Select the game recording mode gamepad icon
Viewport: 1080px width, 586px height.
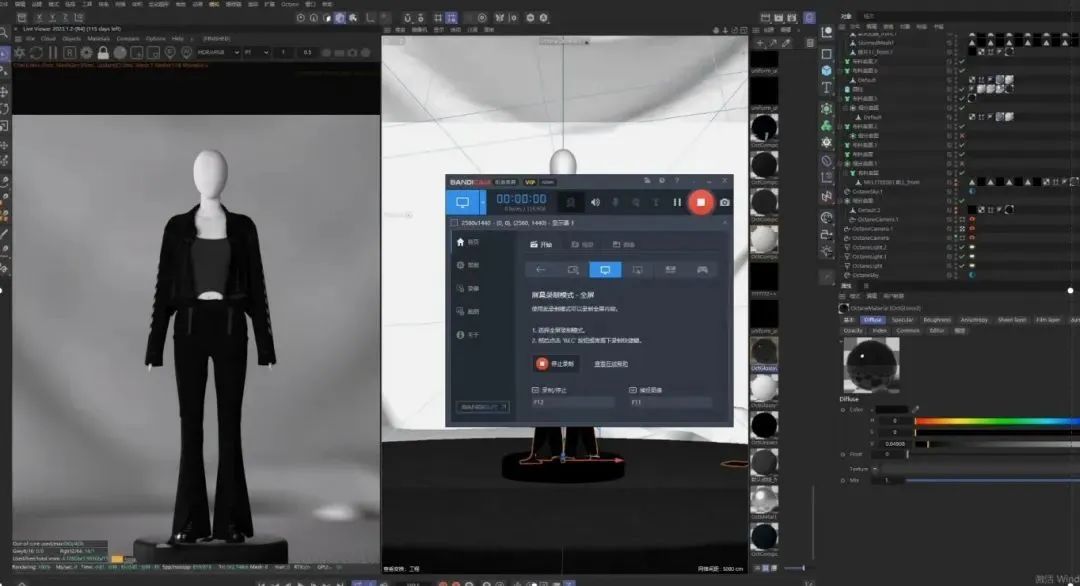(x=702, y=269)
